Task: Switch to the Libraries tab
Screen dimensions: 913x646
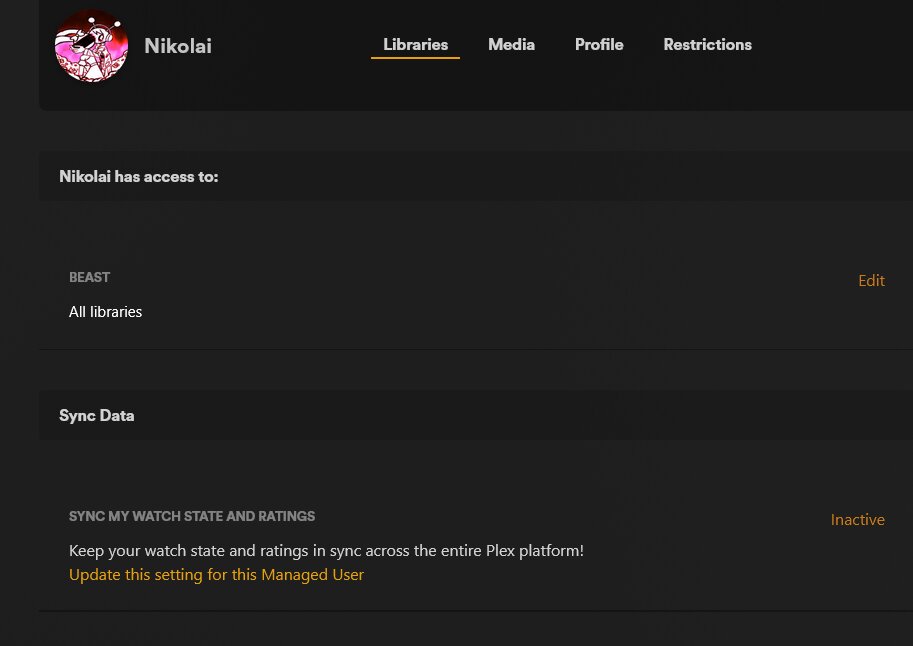Action: pyautogui.click(x=415, y=44)
